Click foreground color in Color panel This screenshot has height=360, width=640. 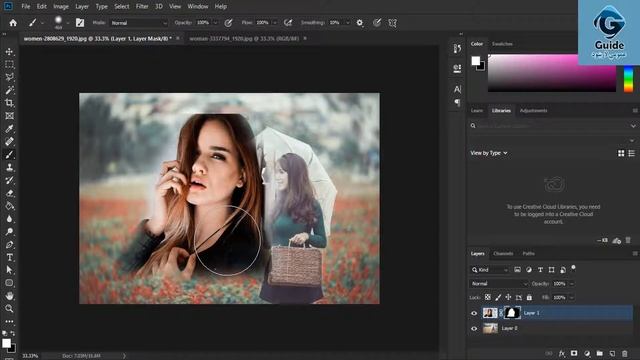pos(476,61)
